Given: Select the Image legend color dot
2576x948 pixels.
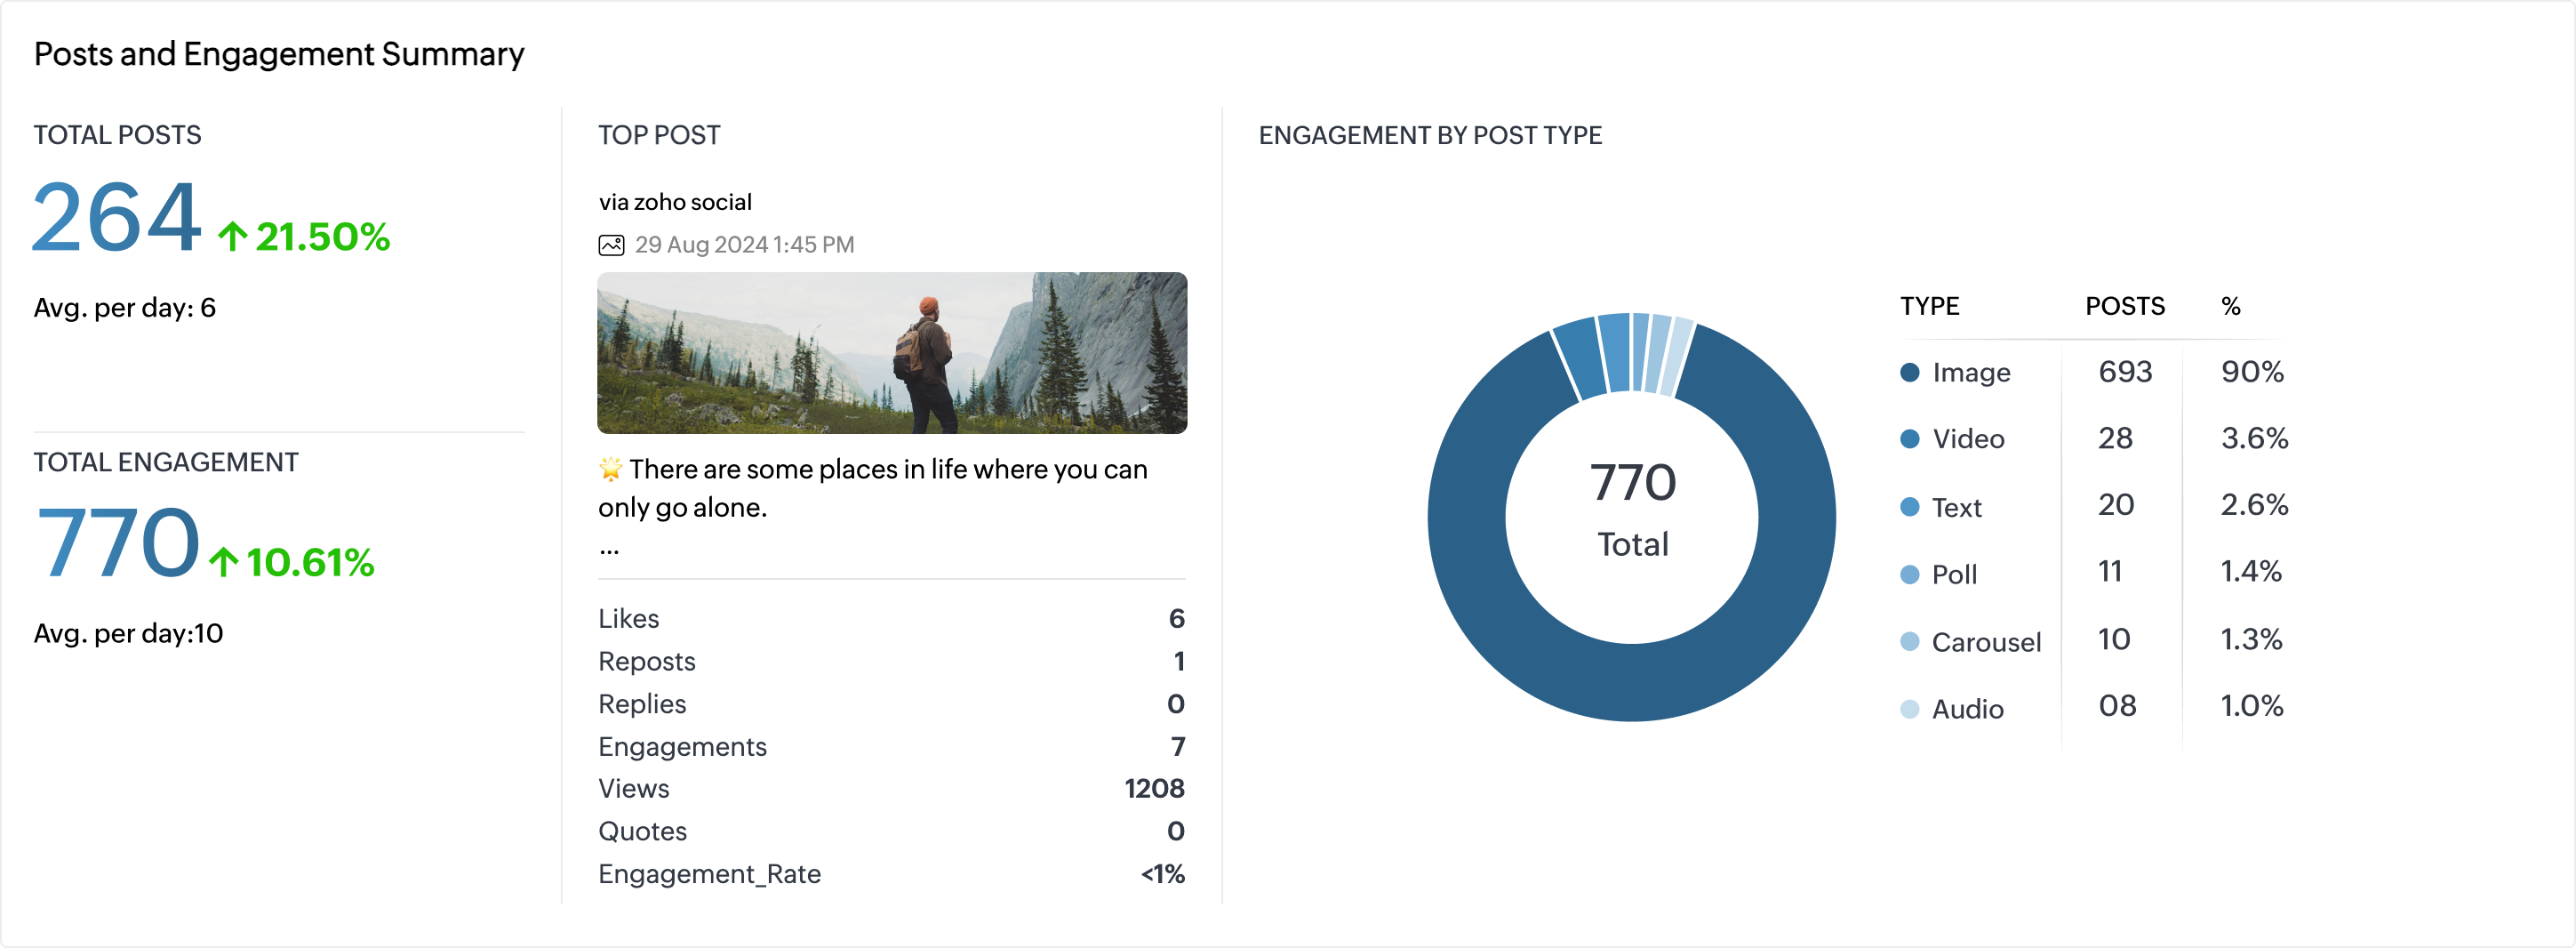Looking at the screenshot, I should tap(1909, 372).
